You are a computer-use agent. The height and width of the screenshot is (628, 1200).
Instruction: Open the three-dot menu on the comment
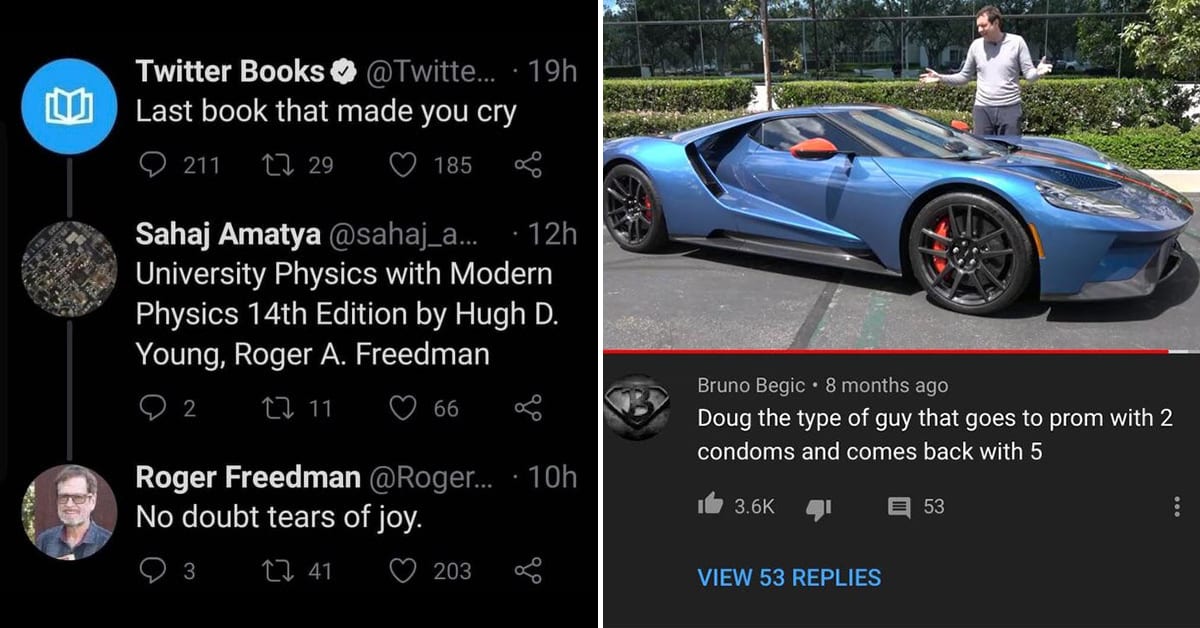(x=1177, y=507)
